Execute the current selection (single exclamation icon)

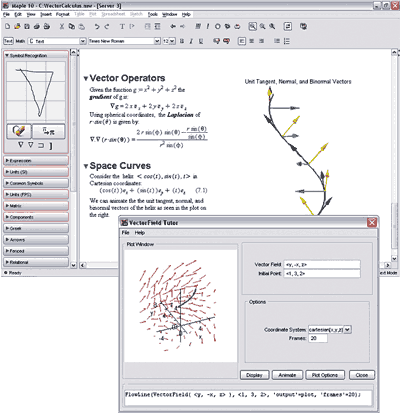[208, 26]
